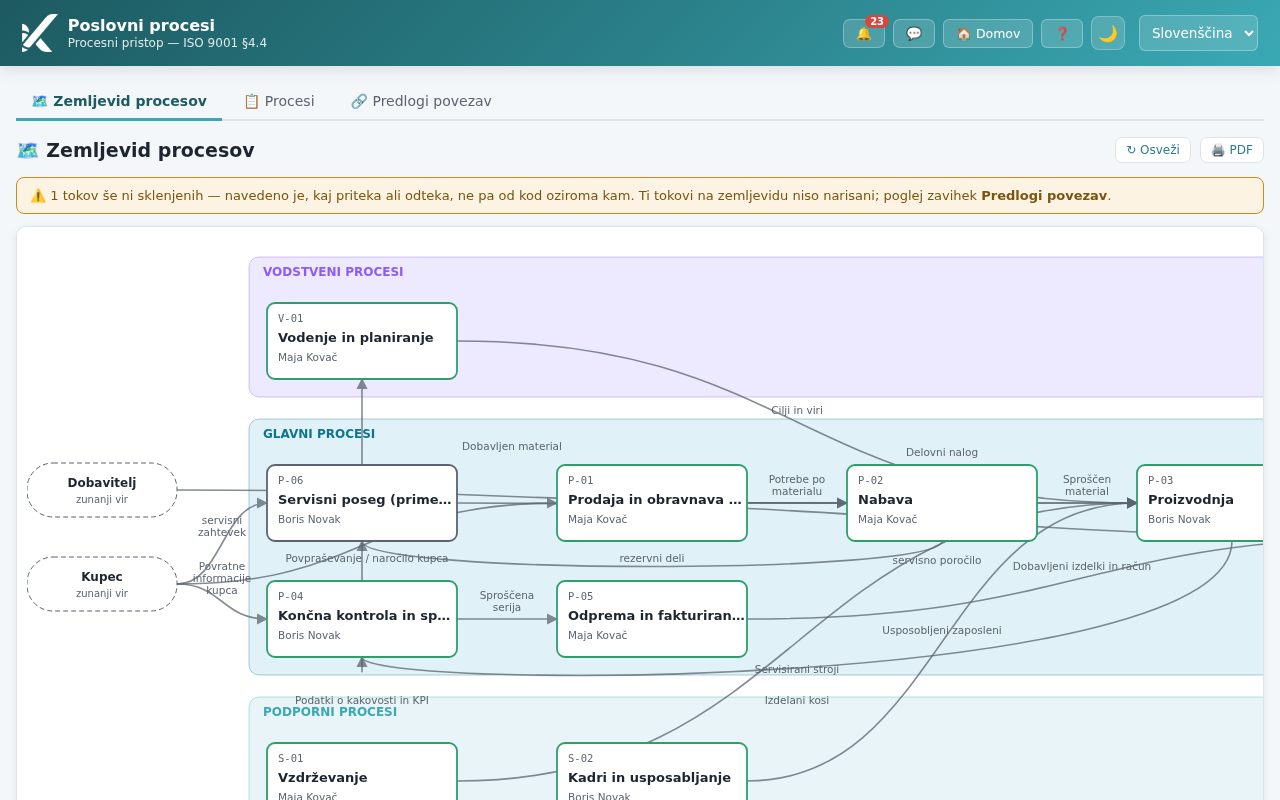This screenshot has width=1280, height=800.
Task: Export the process map to PDF
Action: [1232, 150]
